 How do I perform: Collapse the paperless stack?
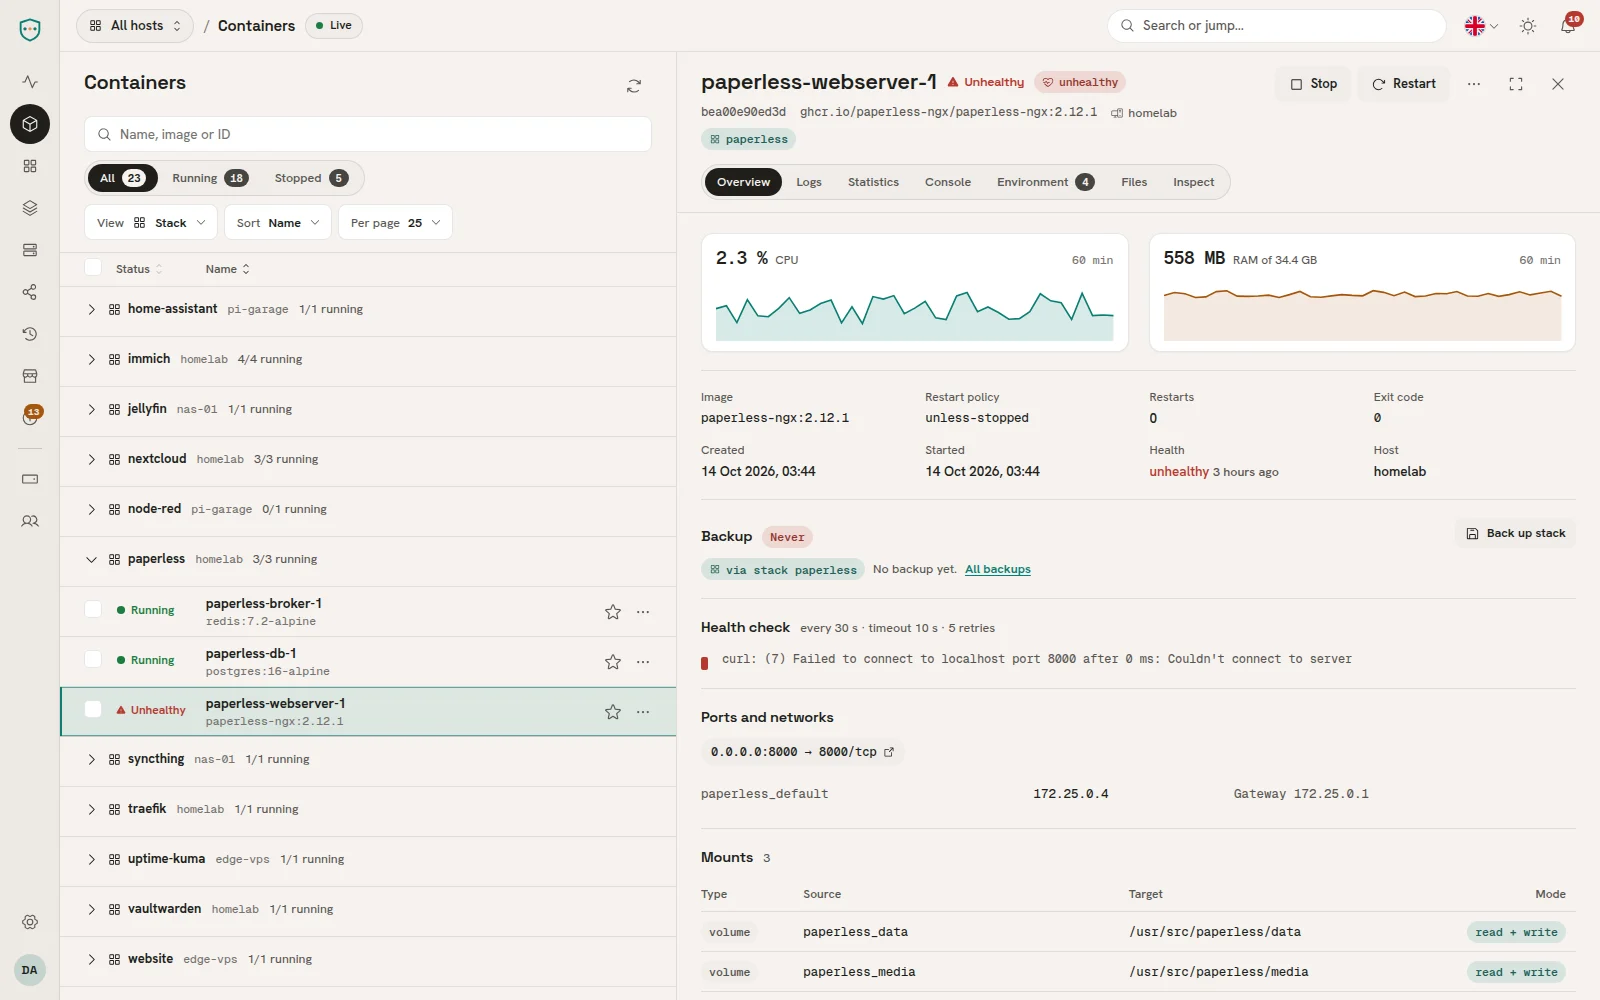coord(91,560)
